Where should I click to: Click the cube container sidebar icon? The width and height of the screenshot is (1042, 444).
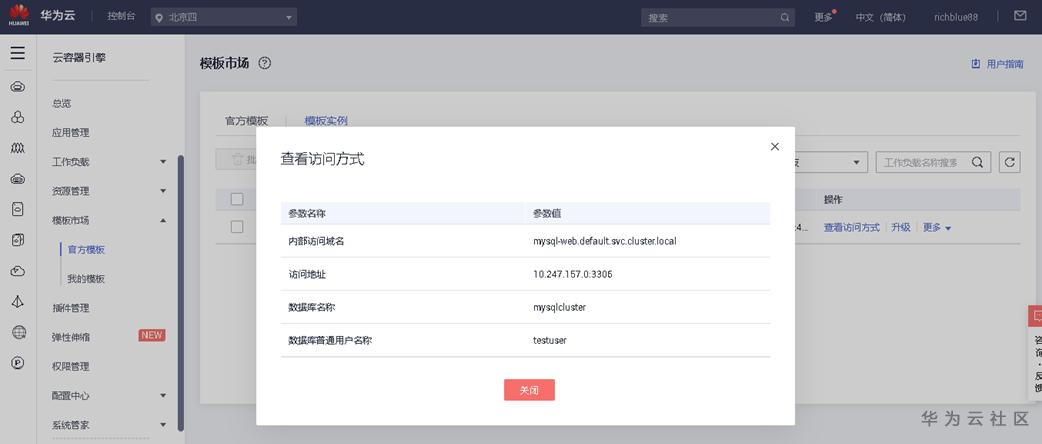pyautogui.click(x=18, y=240)
